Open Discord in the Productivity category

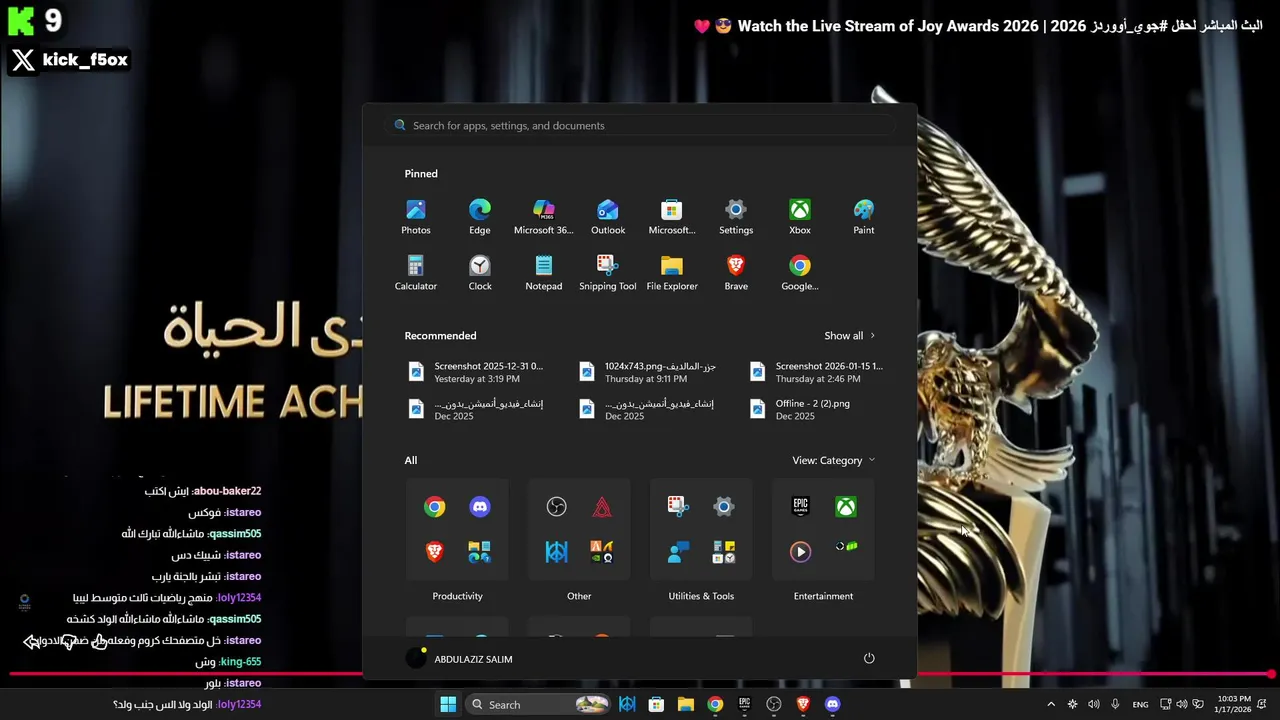click(480, 507)
